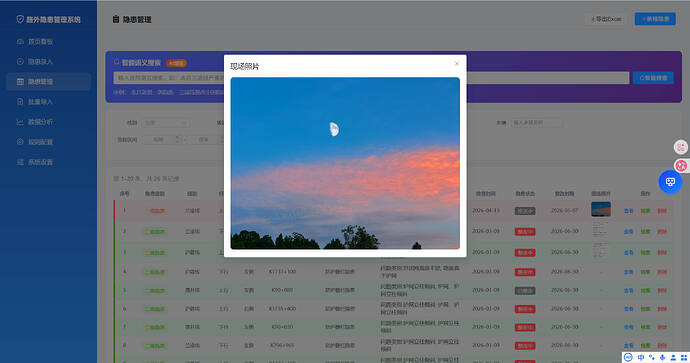Click the grid icon in the IME toolbar
The image size is (690, 363).
tap(684, 357)
